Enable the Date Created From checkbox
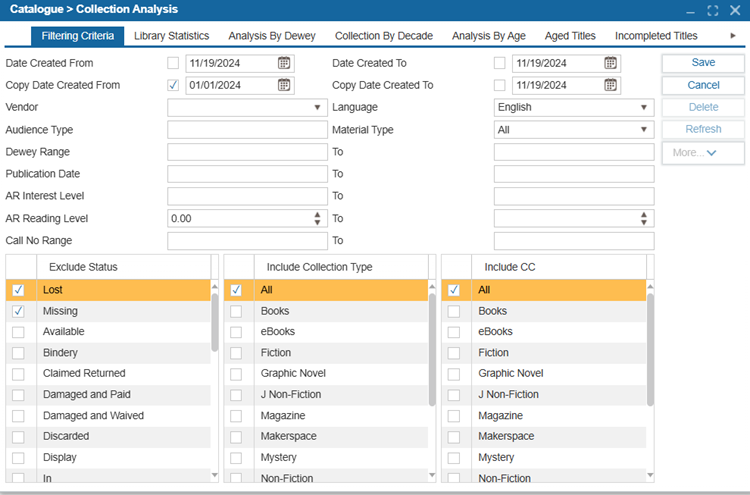Viewport: 750px width, 495px height. point(173,63)
